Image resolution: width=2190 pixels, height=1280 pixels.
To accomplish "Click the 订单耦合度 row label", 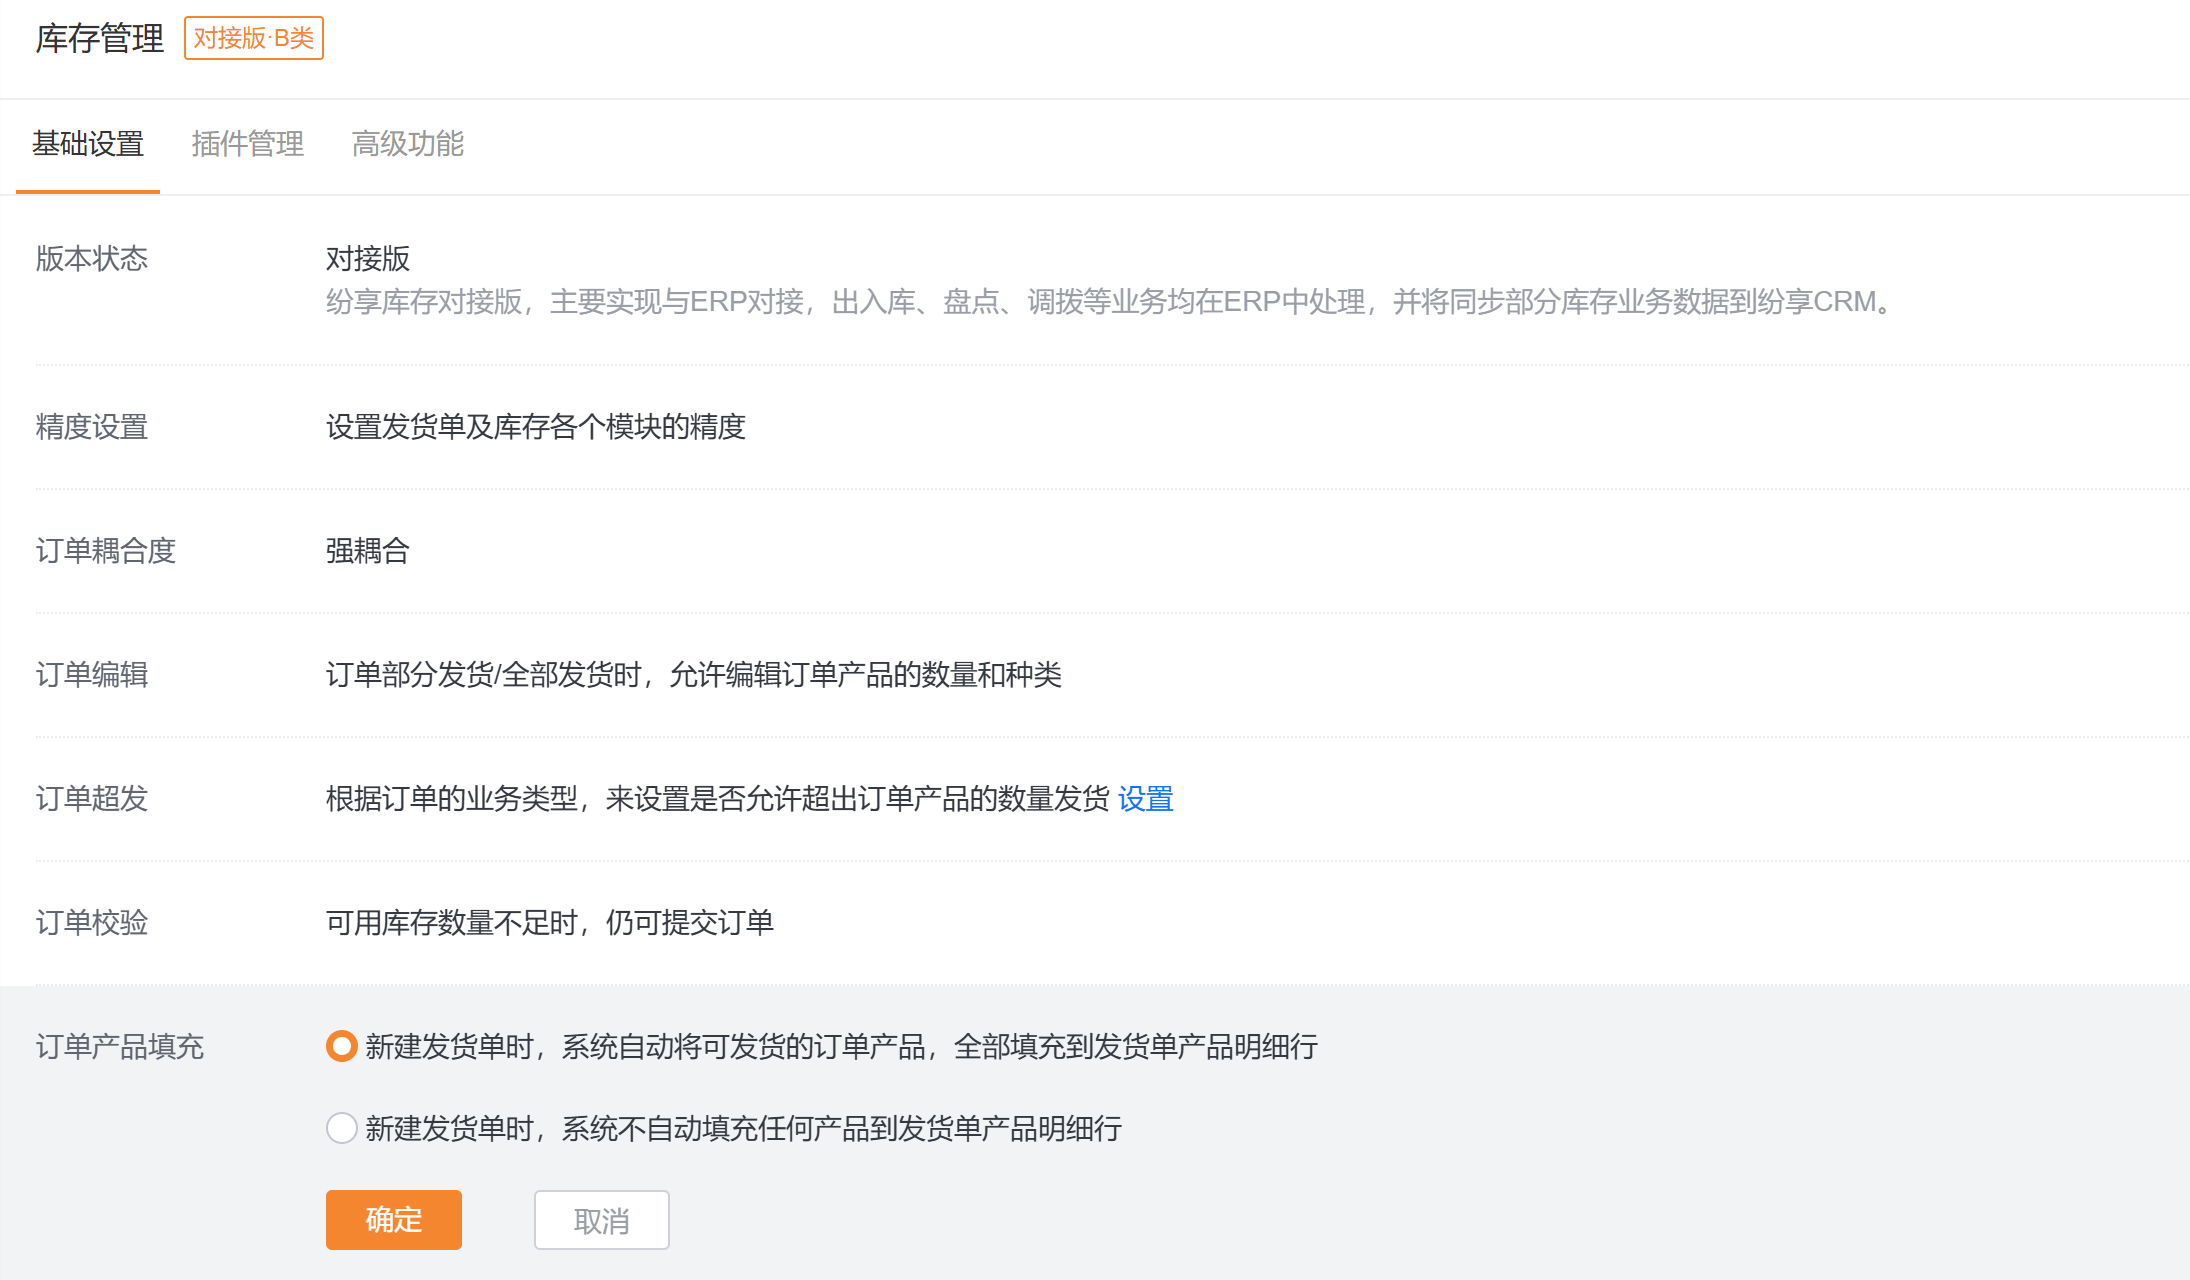I will tap(106, 551).
